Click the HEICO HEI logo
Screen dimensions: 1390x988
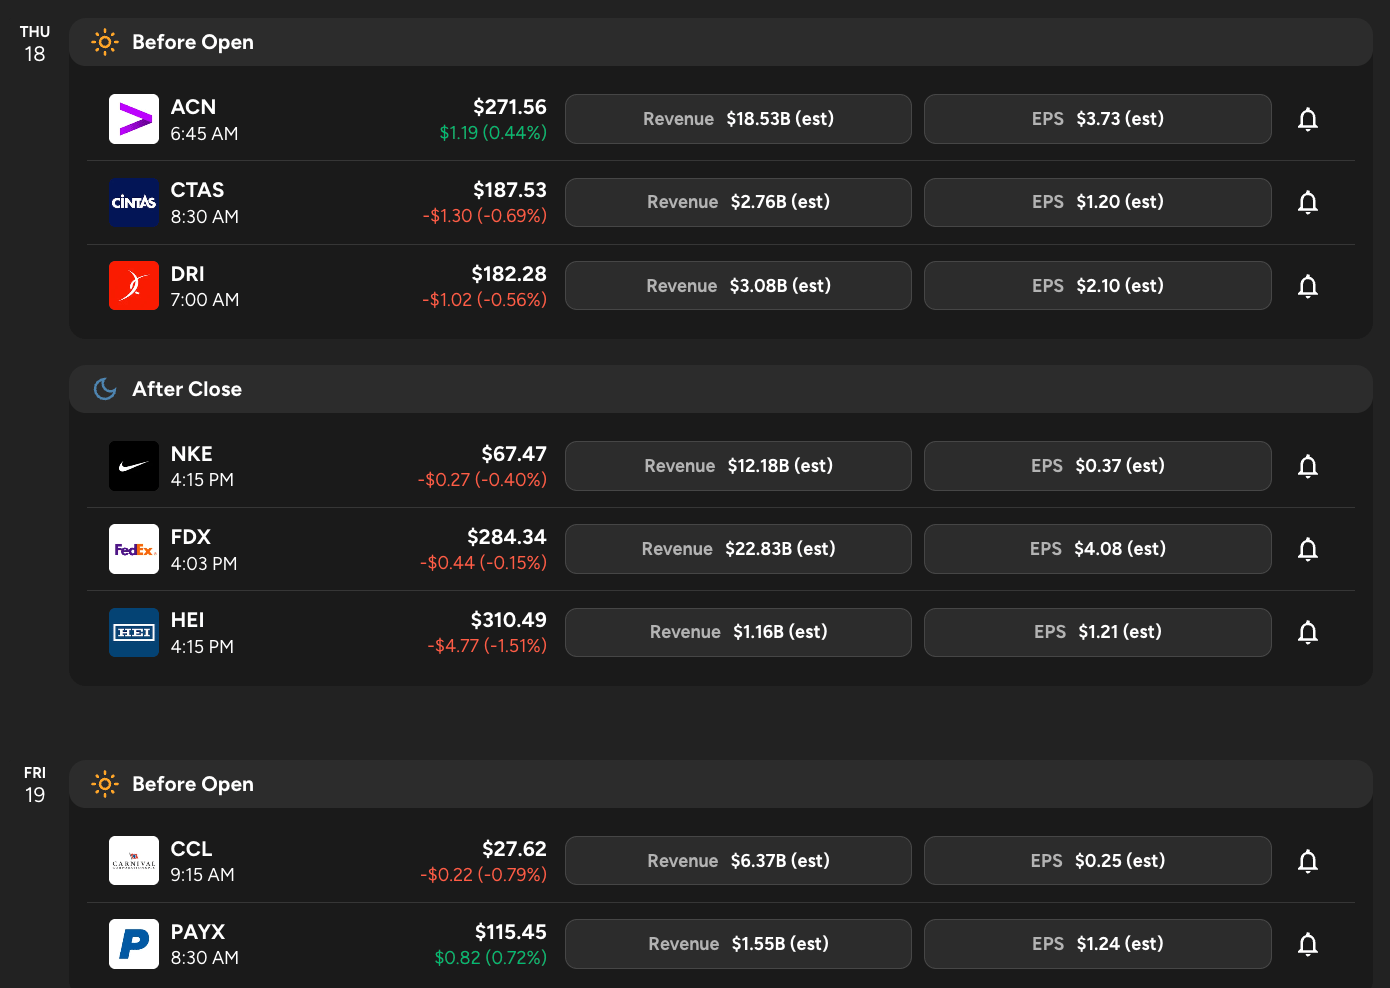[134, 632]
